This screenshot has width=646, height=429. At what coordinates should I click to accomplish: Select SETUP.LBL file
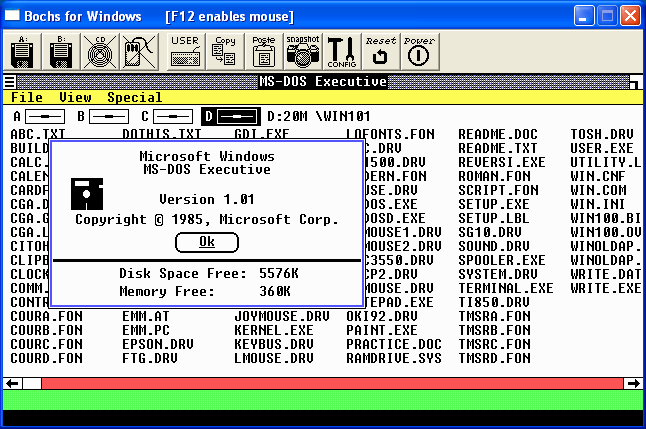[494, 218]
